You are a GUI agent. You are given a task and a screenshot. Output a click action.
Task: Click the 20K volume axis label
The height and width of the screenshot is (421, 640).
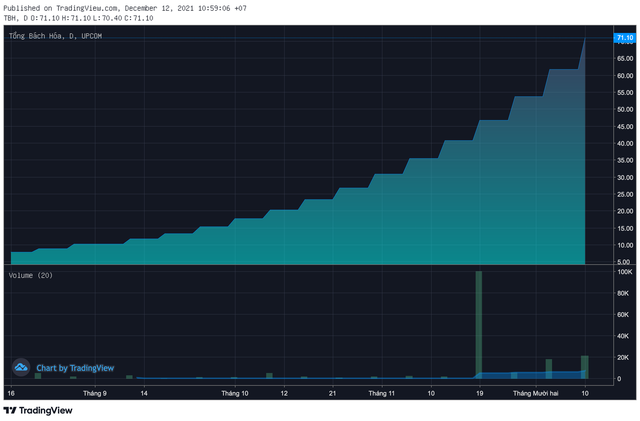(623, 357)
